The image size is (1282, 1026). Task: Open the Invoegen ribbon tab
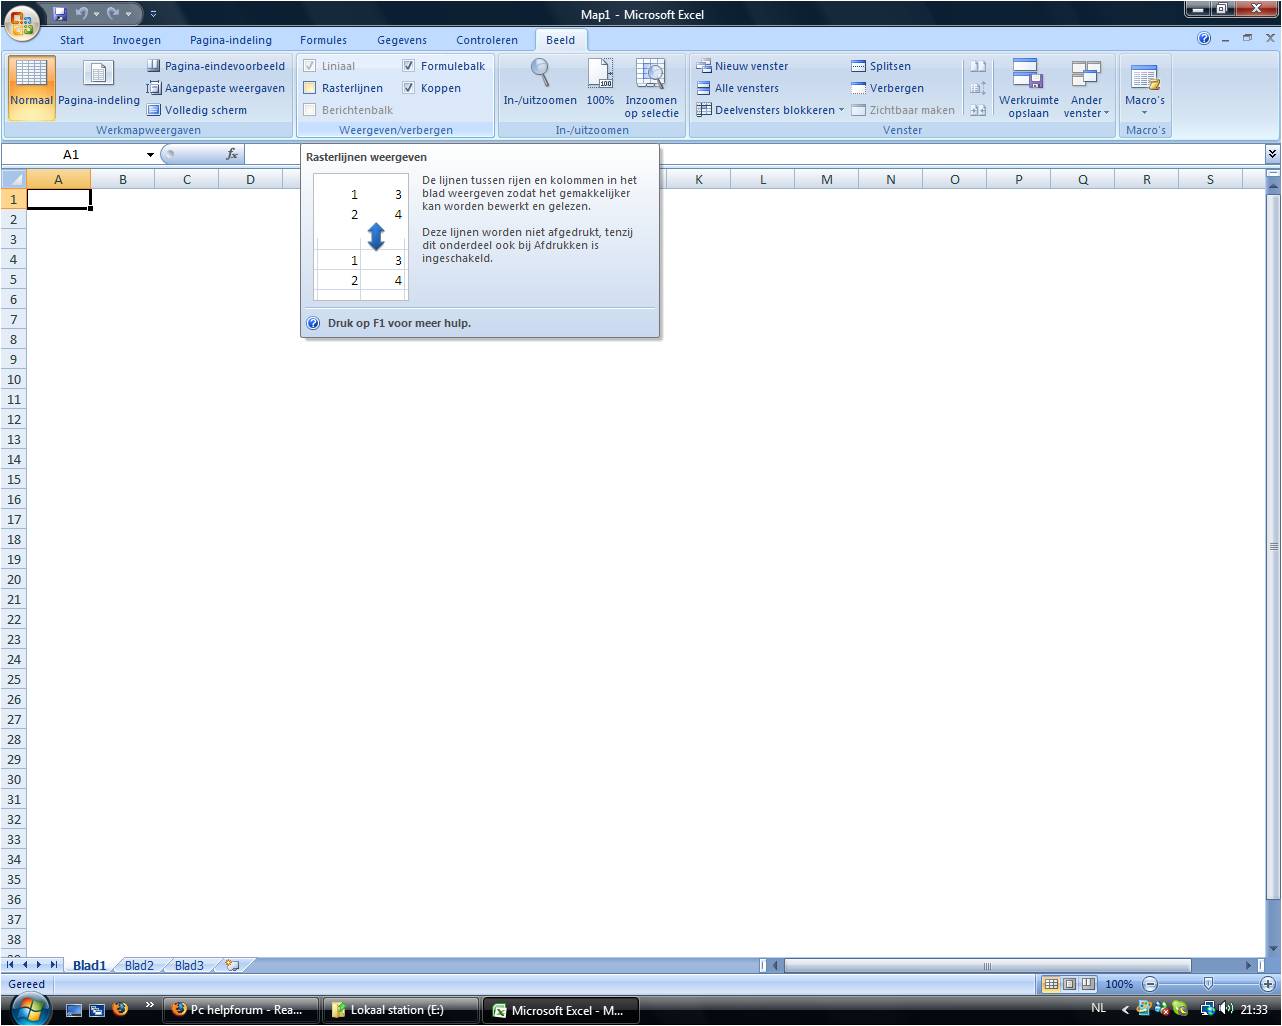137,40
